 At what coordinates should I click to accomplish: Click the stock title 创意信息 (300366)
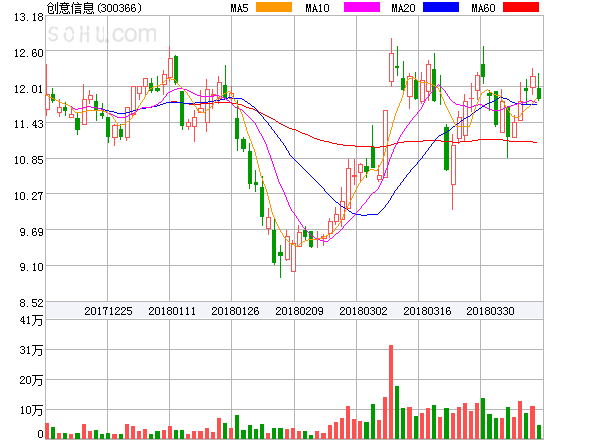pyautogui.click(x=94, y=8)
